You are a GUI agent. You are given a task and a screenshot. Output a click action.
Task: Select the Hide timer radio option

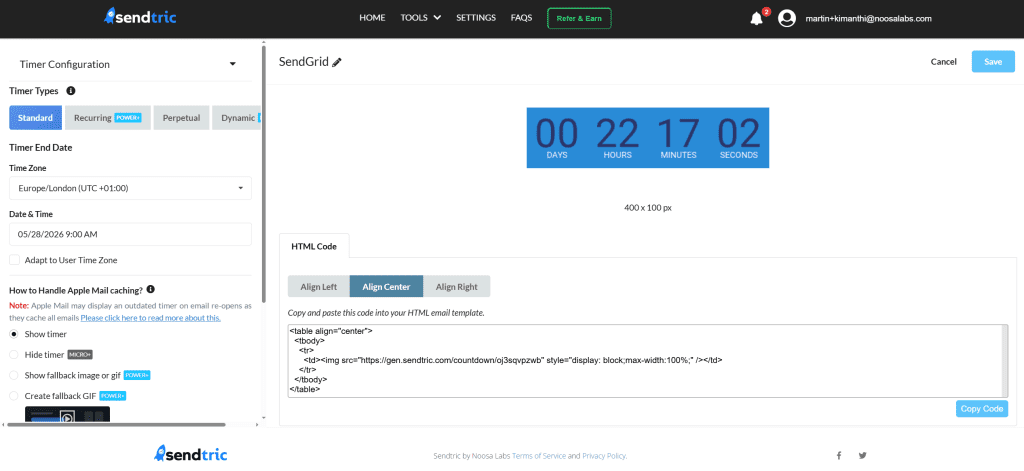pyautogui.click(x=14, y=355)
